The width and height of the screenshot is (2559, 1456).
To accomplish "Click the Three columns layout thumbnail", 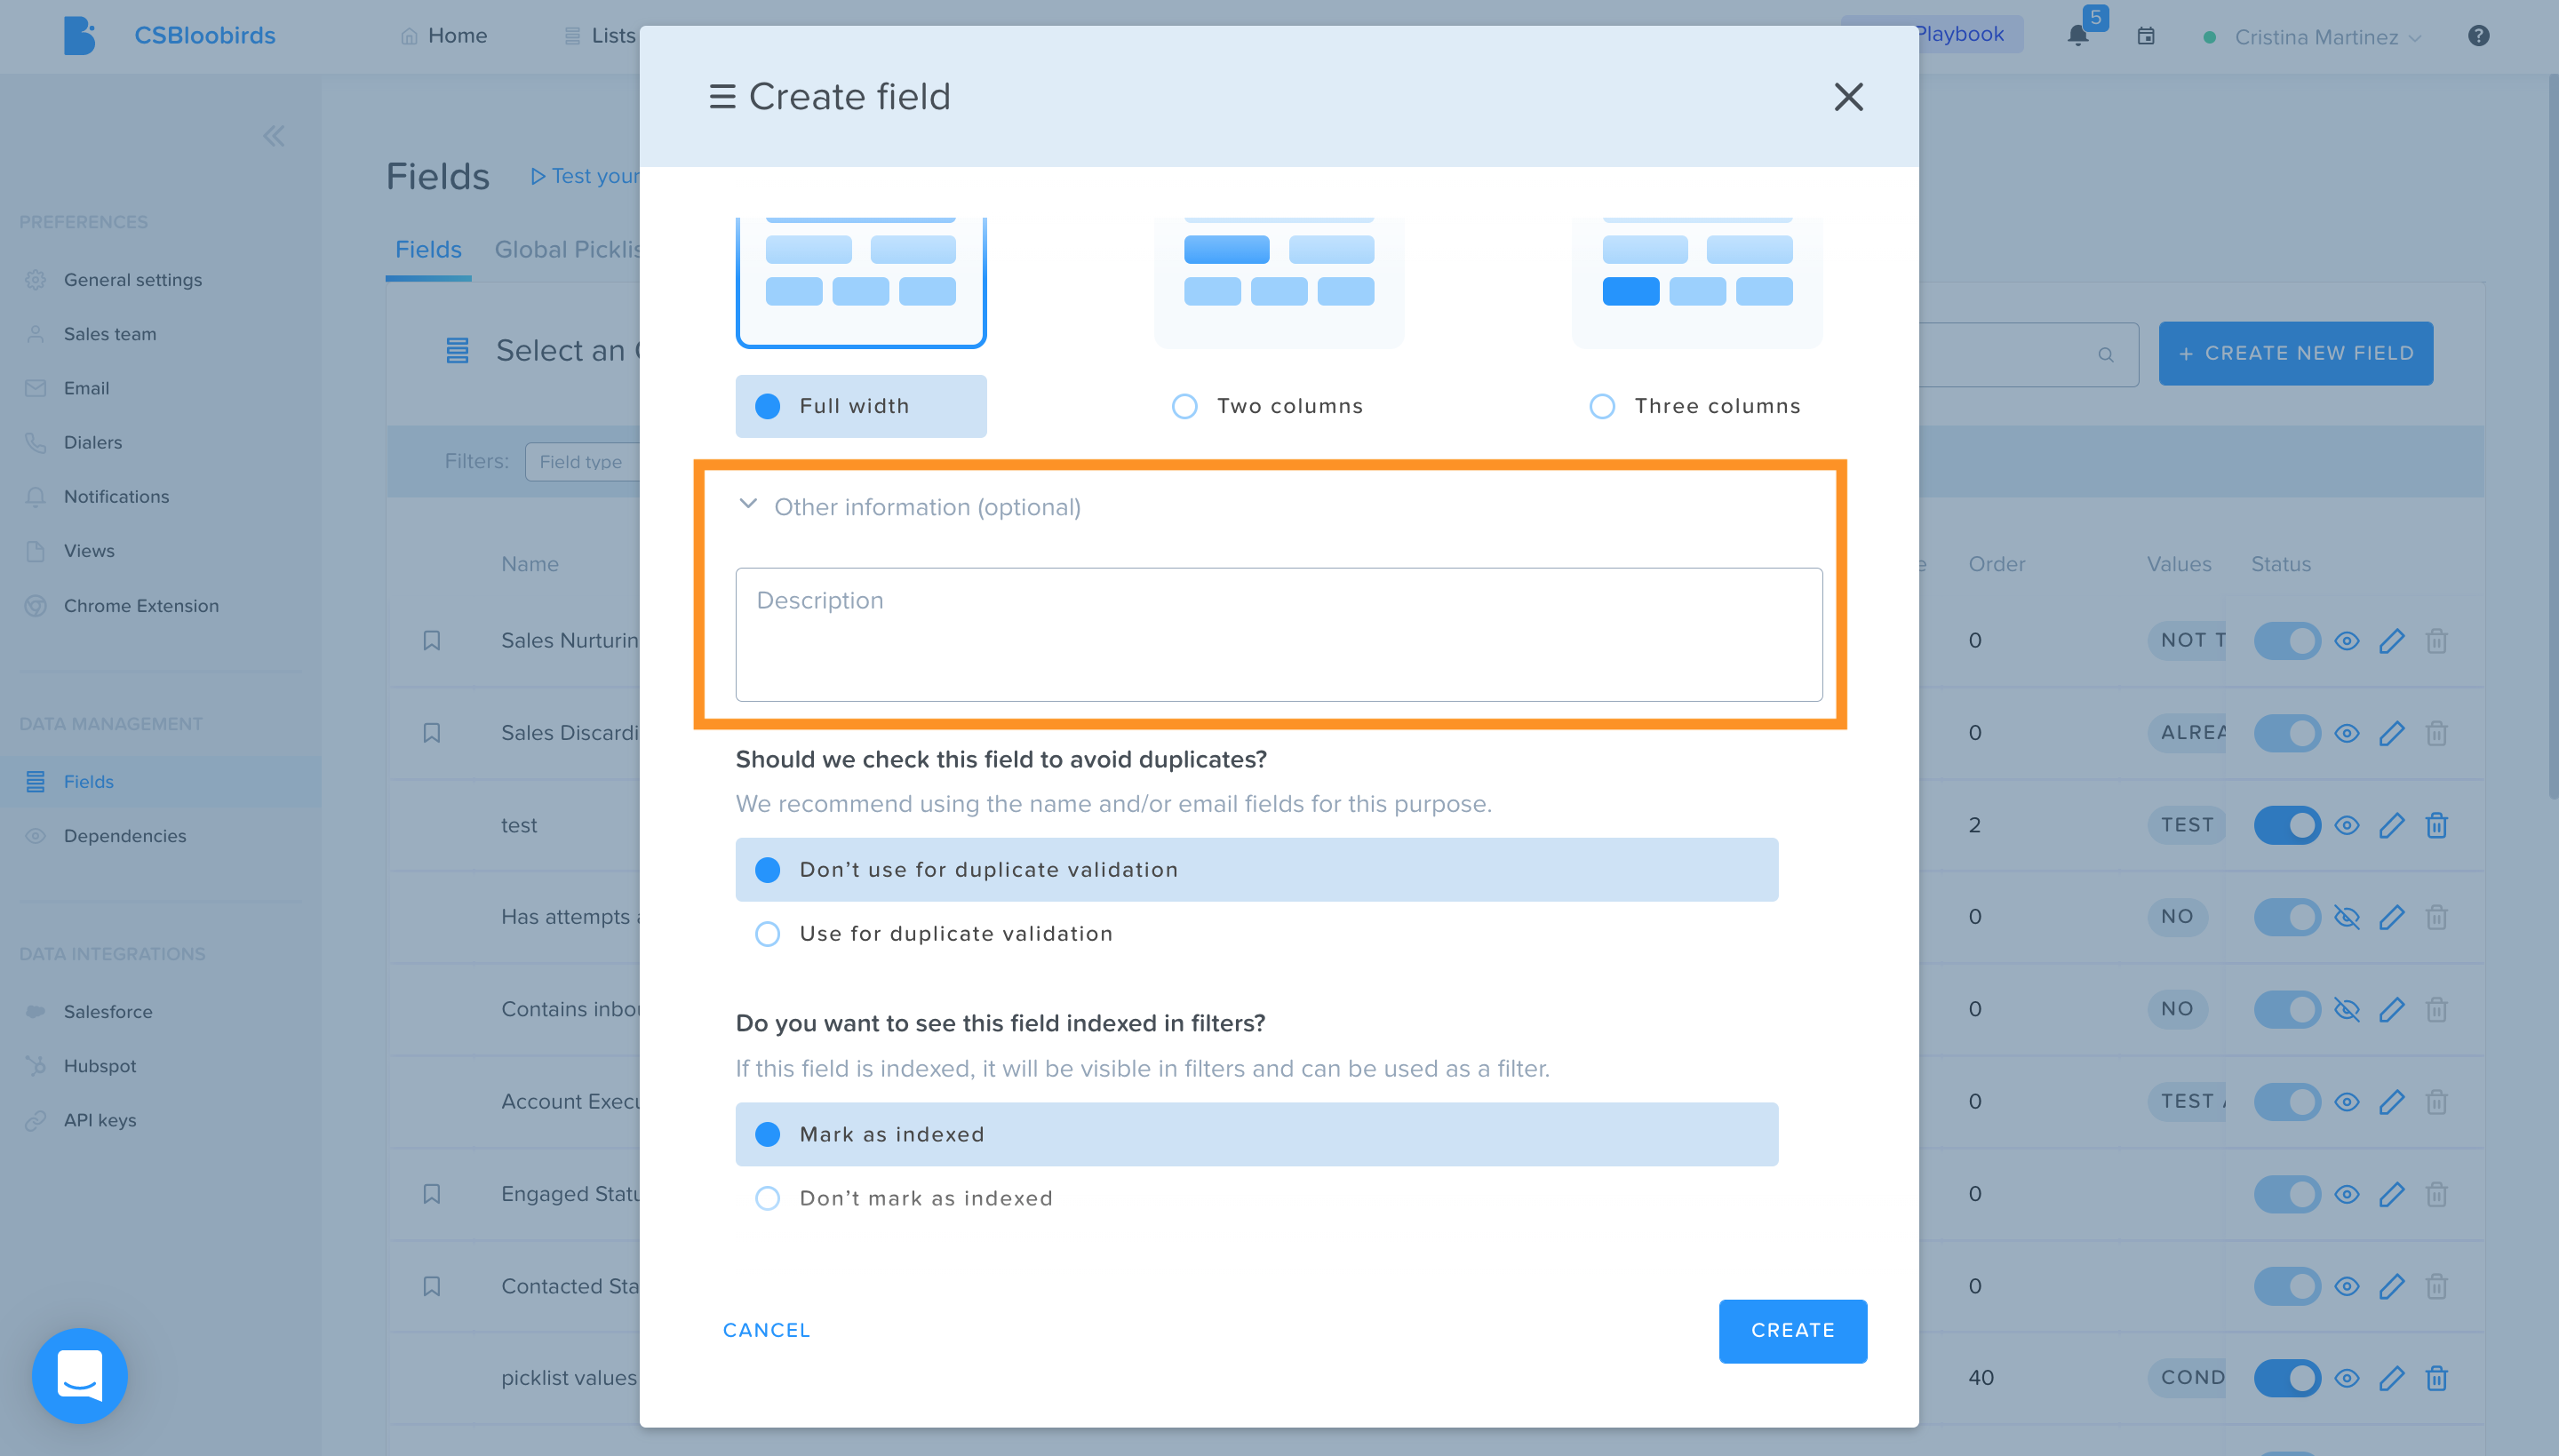I will point(1696,282).
